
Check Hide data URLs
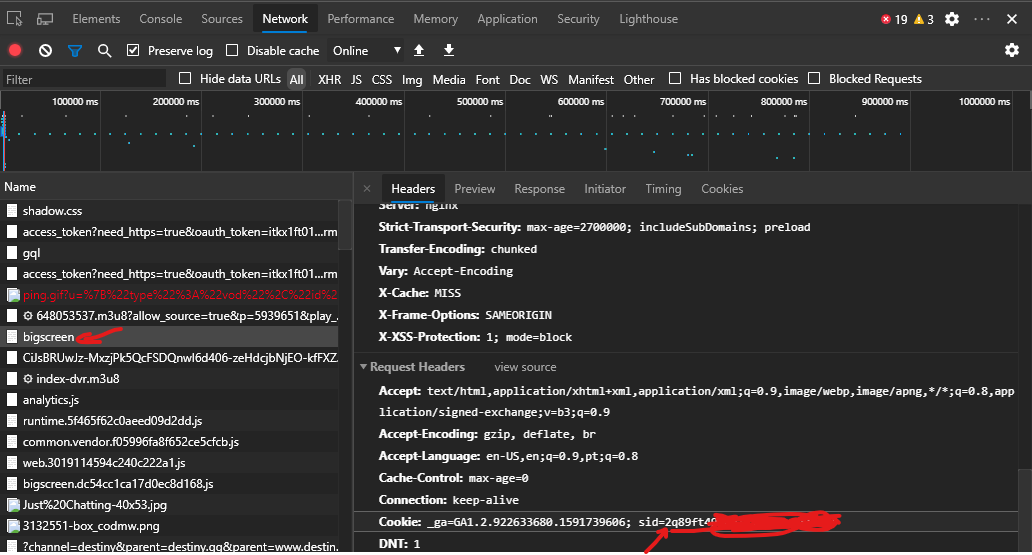coord(185,78)
